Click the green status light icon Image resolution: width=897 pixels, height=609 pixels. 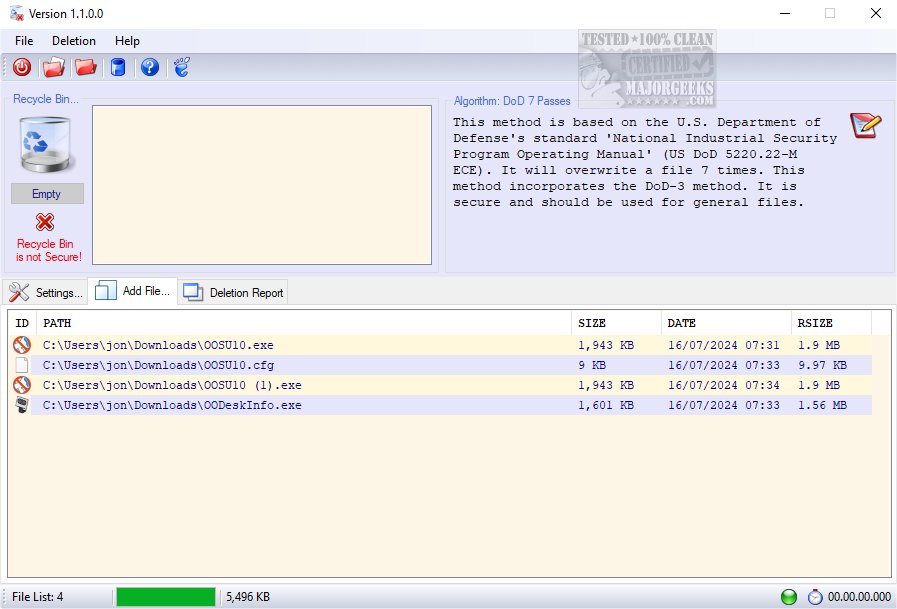click(789, 597)
